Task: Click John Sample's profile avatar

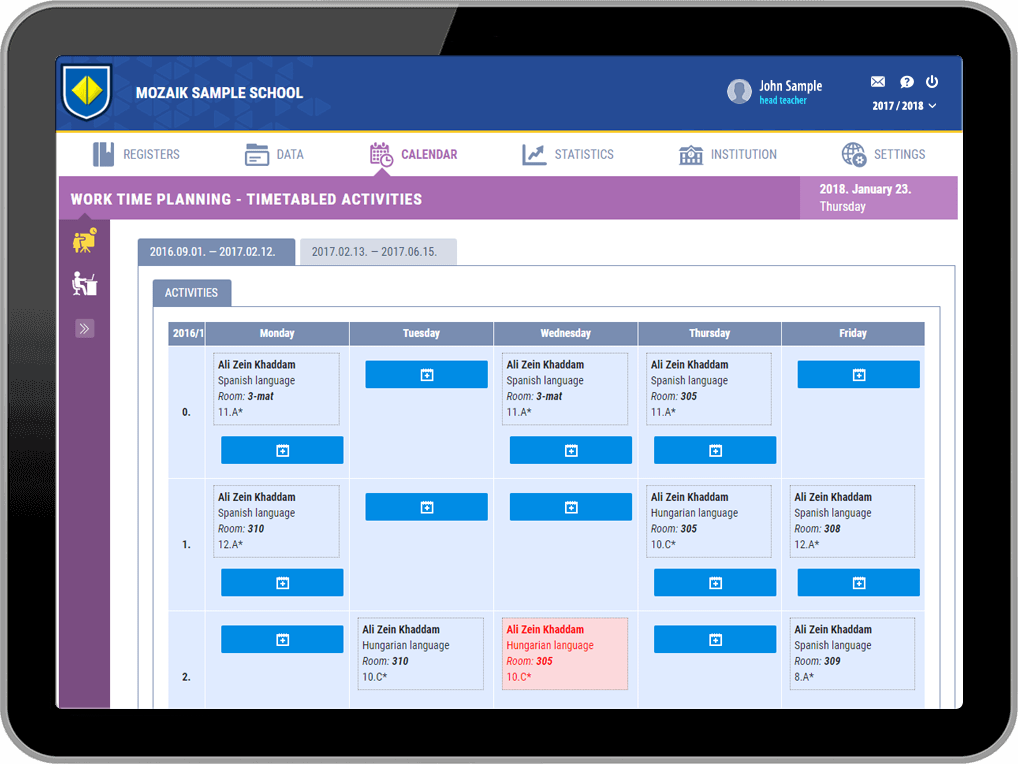Action: (739, 92)
